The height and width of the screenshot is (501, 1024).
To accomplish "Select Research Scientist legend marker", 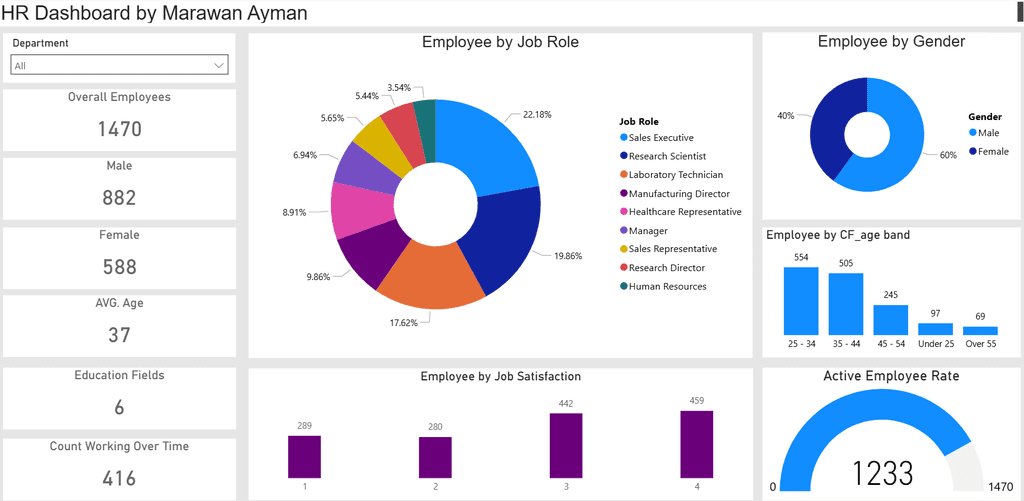I will coord(624,156).
